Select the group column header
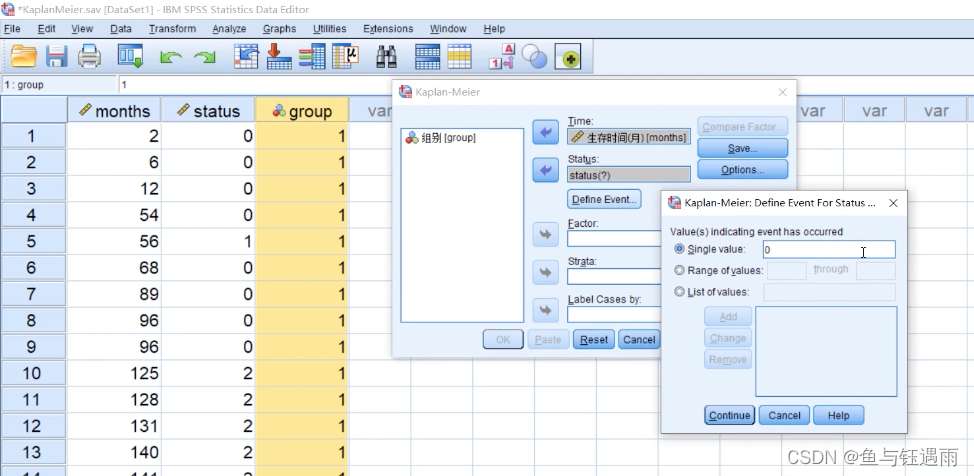 click(302, 111)
